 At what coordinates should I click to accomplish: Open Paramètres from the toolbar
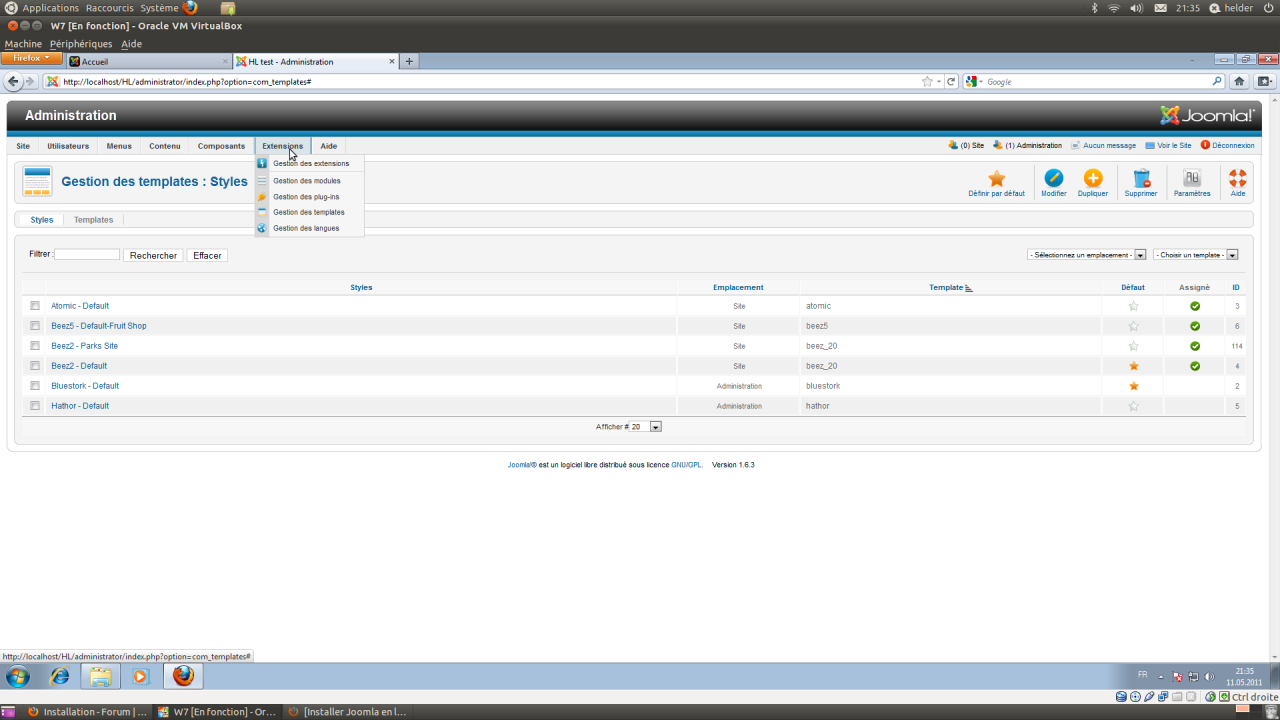click(x=1192, y=179)
